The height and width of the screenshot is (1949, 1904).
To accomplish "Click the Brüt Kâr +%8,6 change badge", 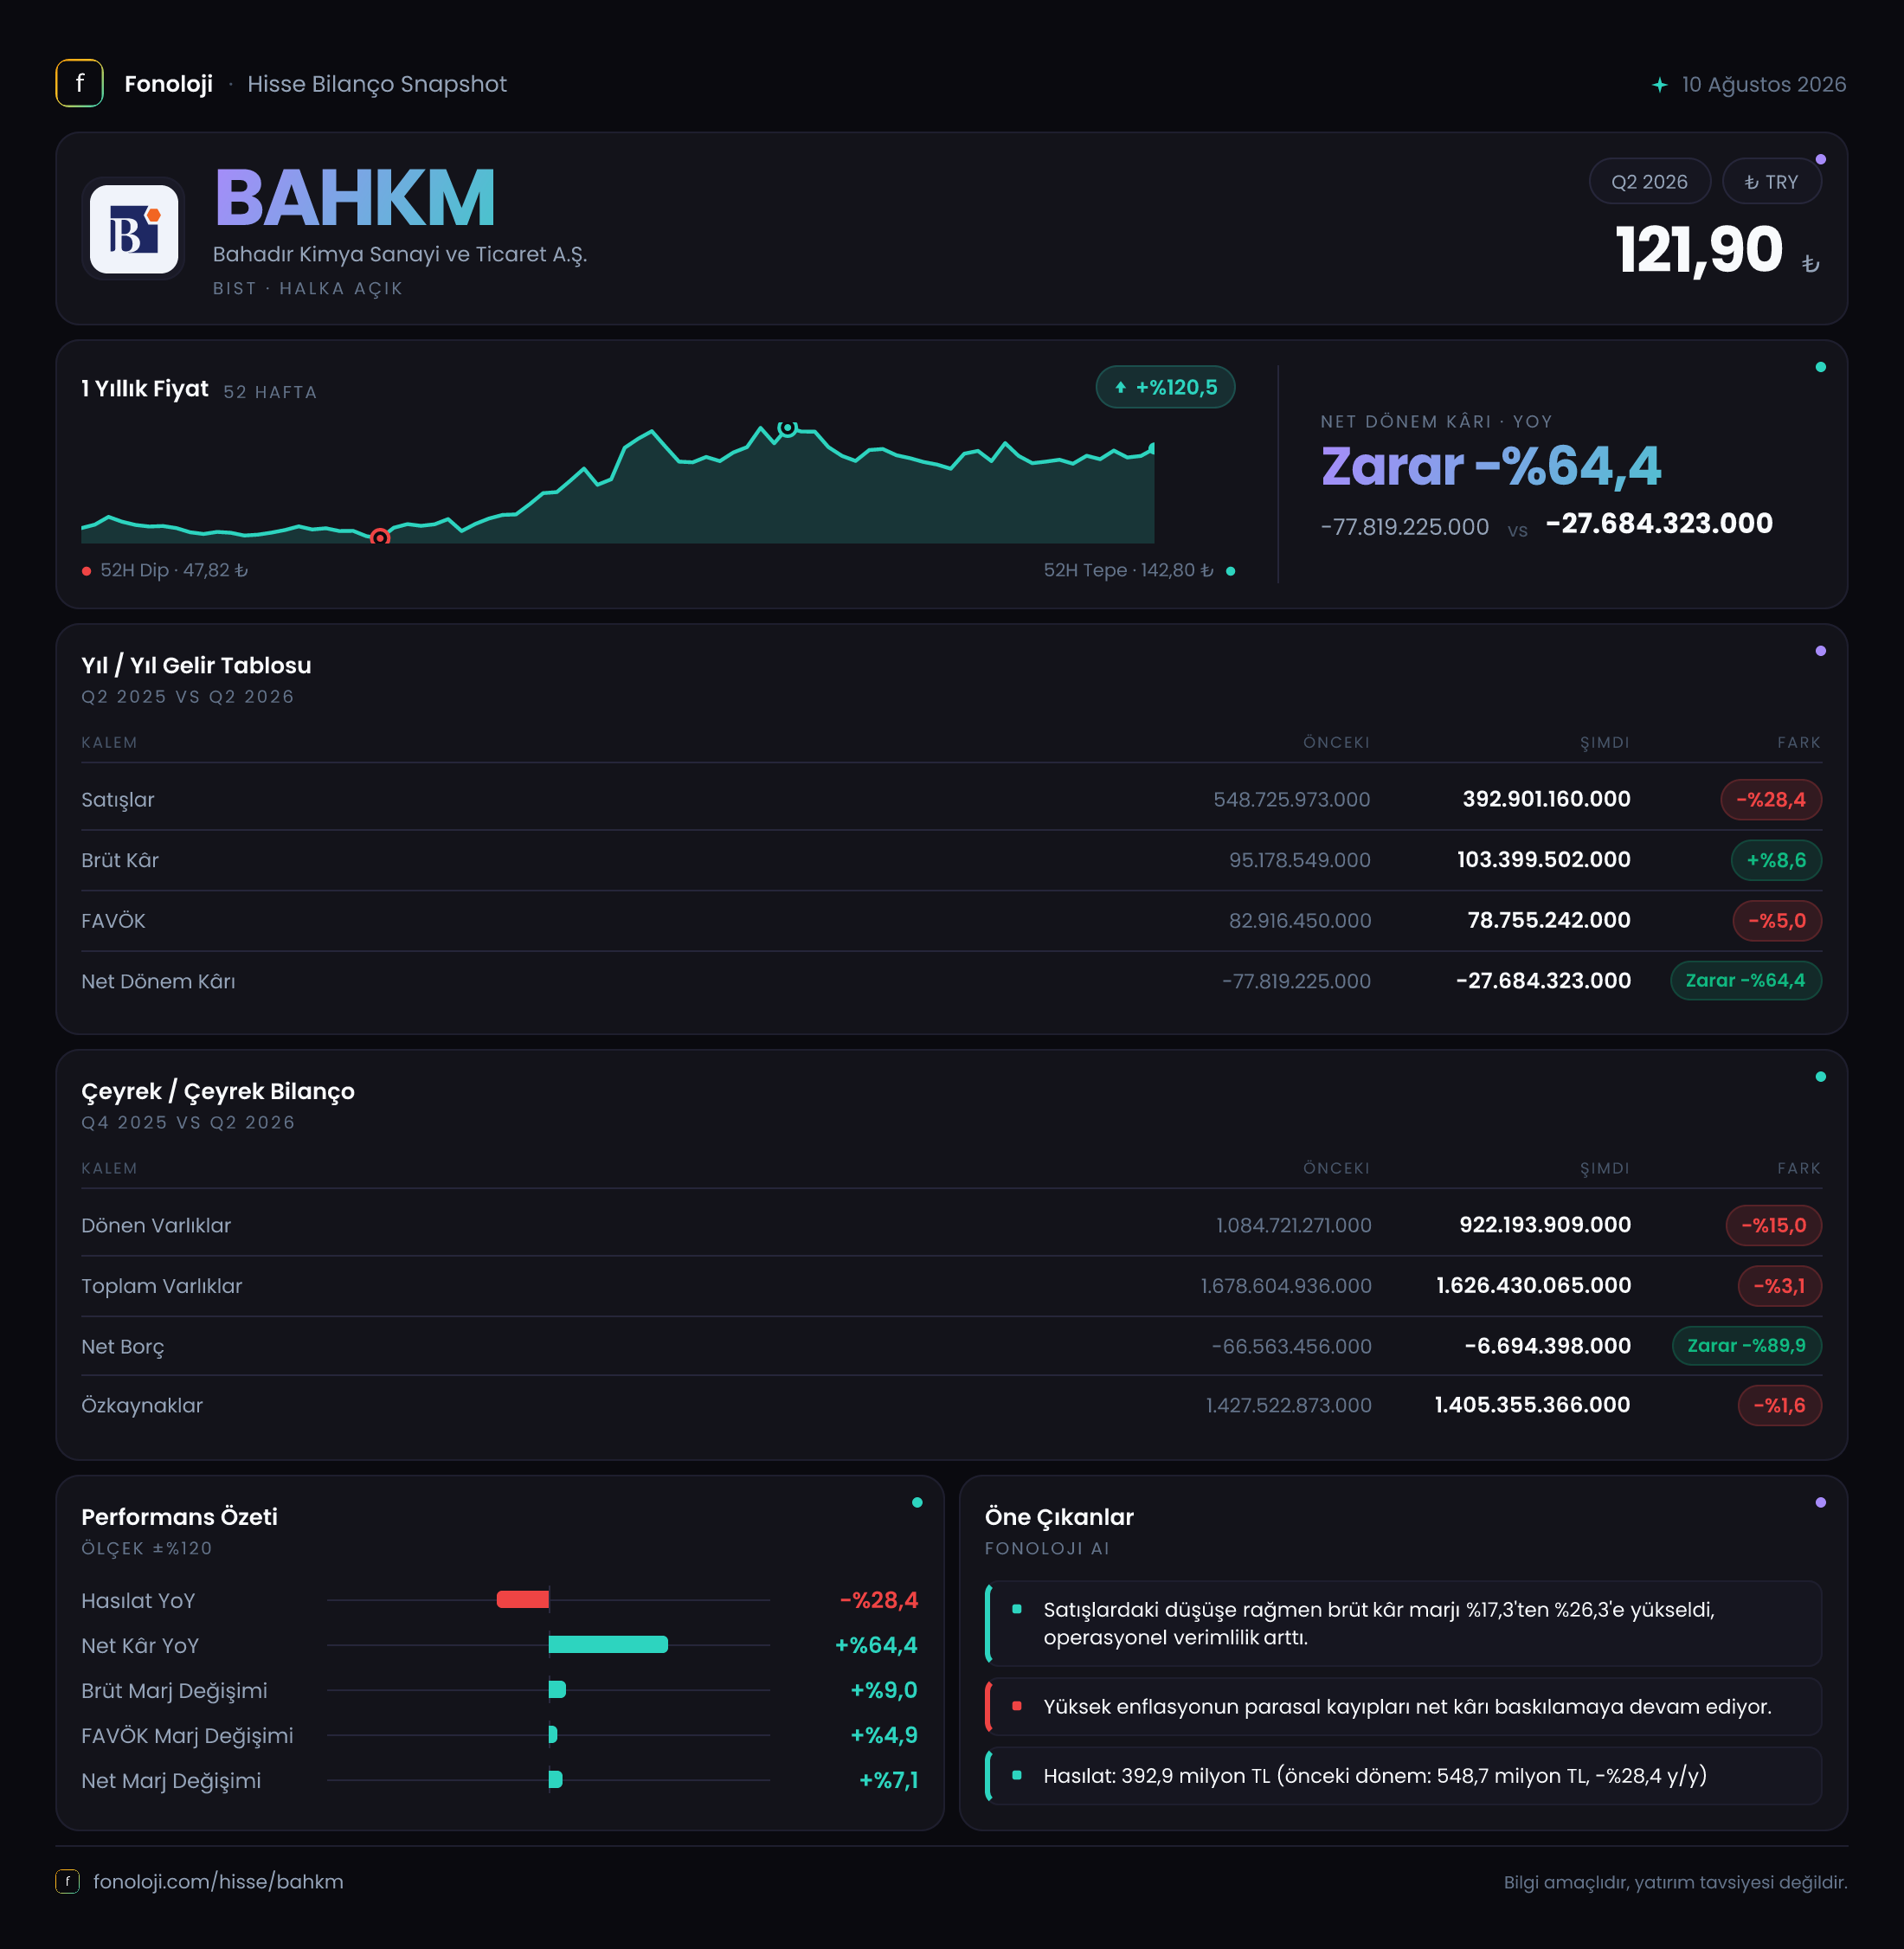I will tap(1776, 860).
